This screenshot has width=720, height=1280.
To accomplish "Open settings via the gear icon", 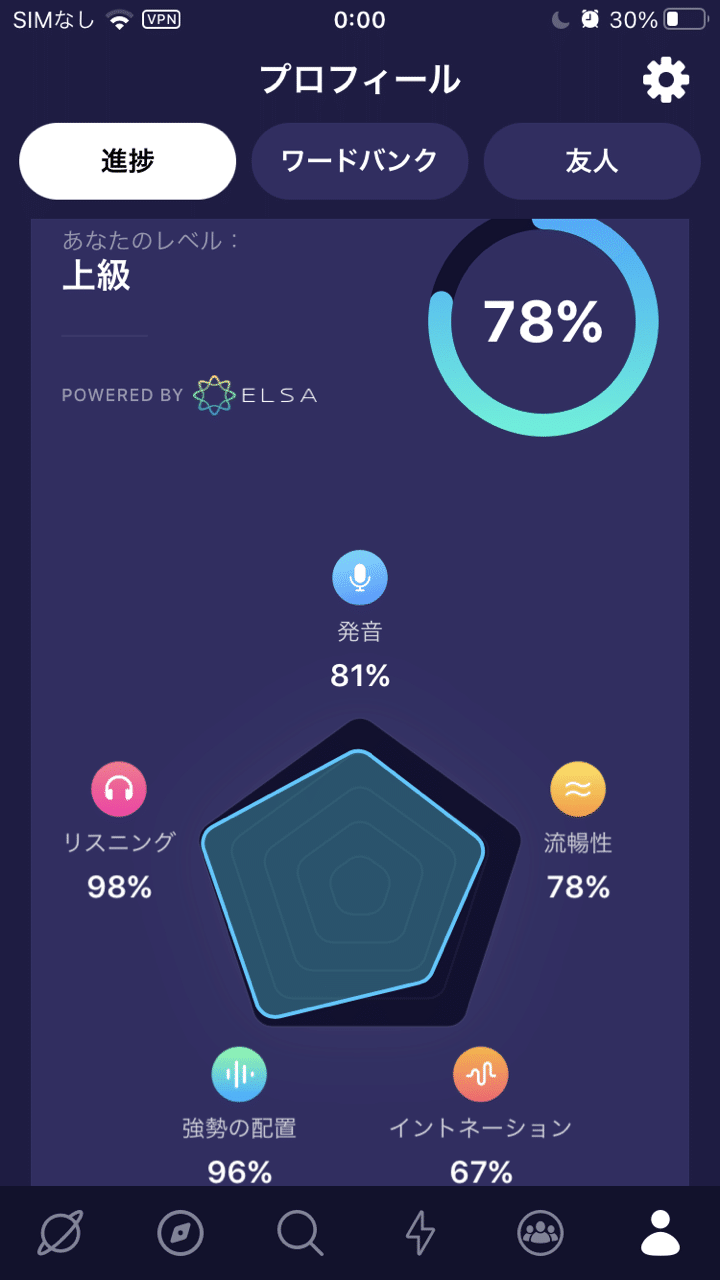I will [x=666, y=79].
